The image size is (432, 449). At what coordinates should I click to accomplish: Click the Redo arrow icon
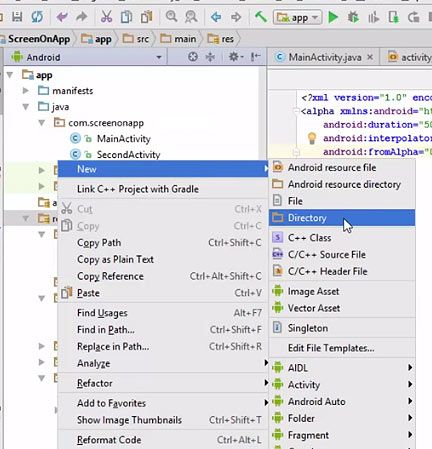[x=82, y=17]
